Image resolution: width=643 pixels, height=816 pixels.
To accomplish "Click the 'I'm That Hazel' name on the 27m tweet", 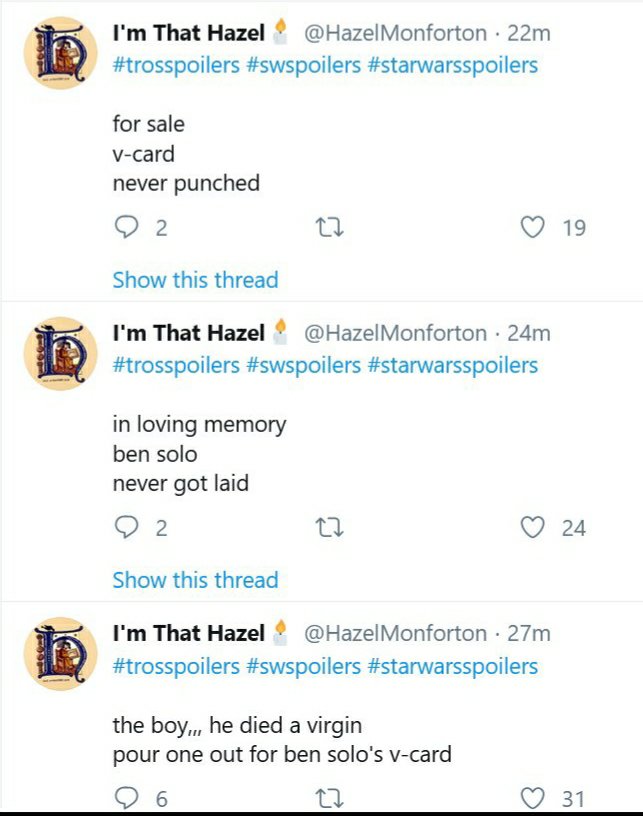I will [188, 633].
